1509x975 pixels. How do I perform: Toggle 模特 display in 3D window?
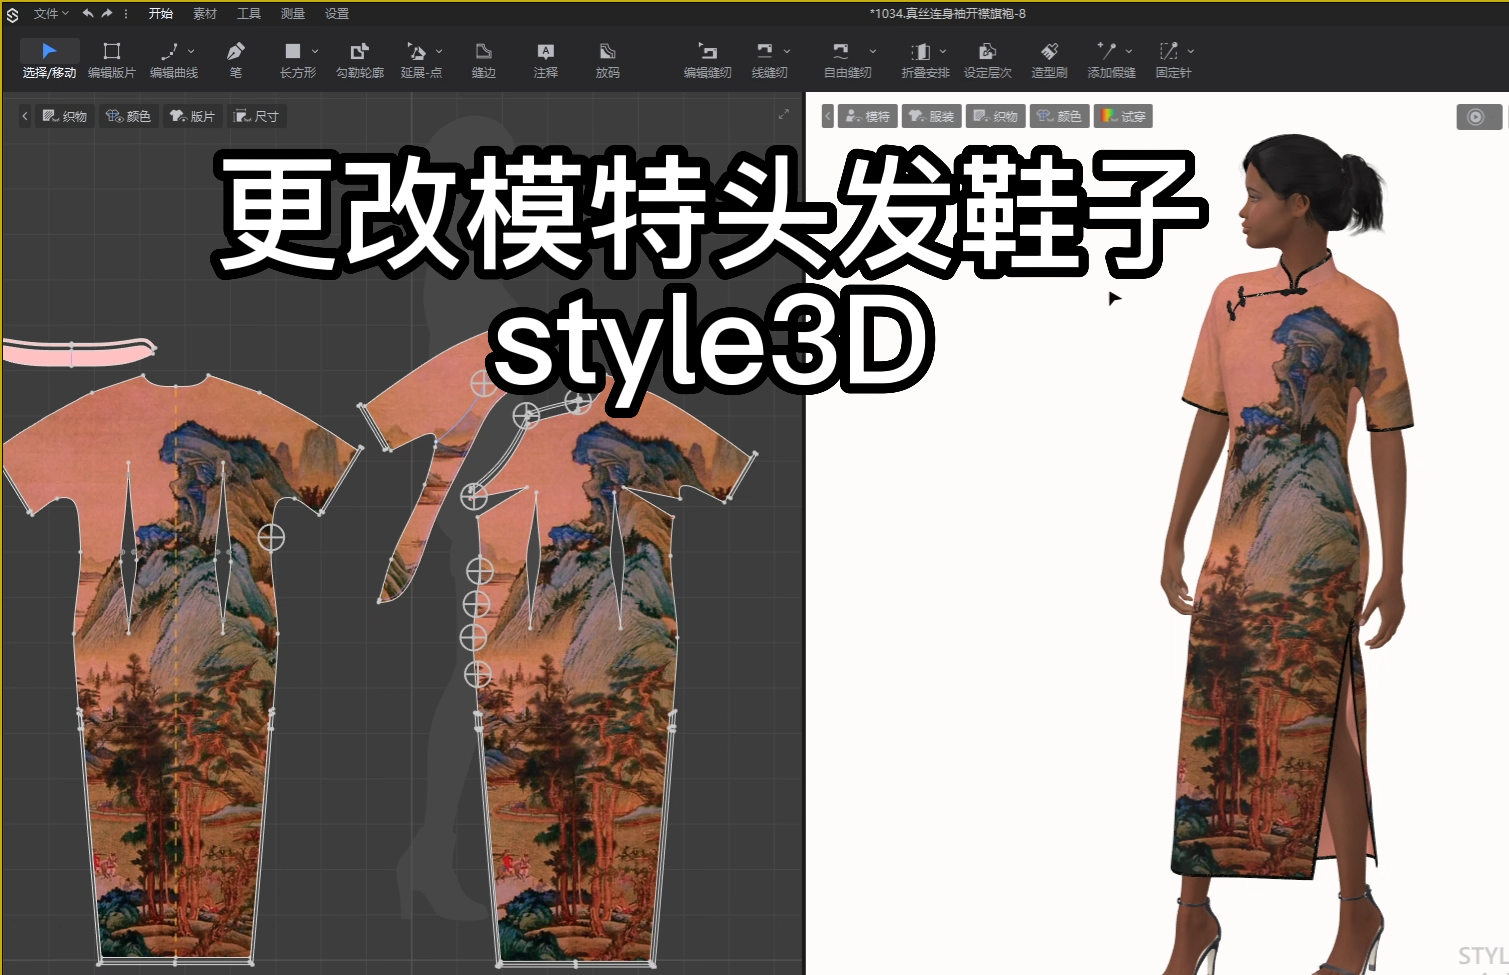click(867, 116)
